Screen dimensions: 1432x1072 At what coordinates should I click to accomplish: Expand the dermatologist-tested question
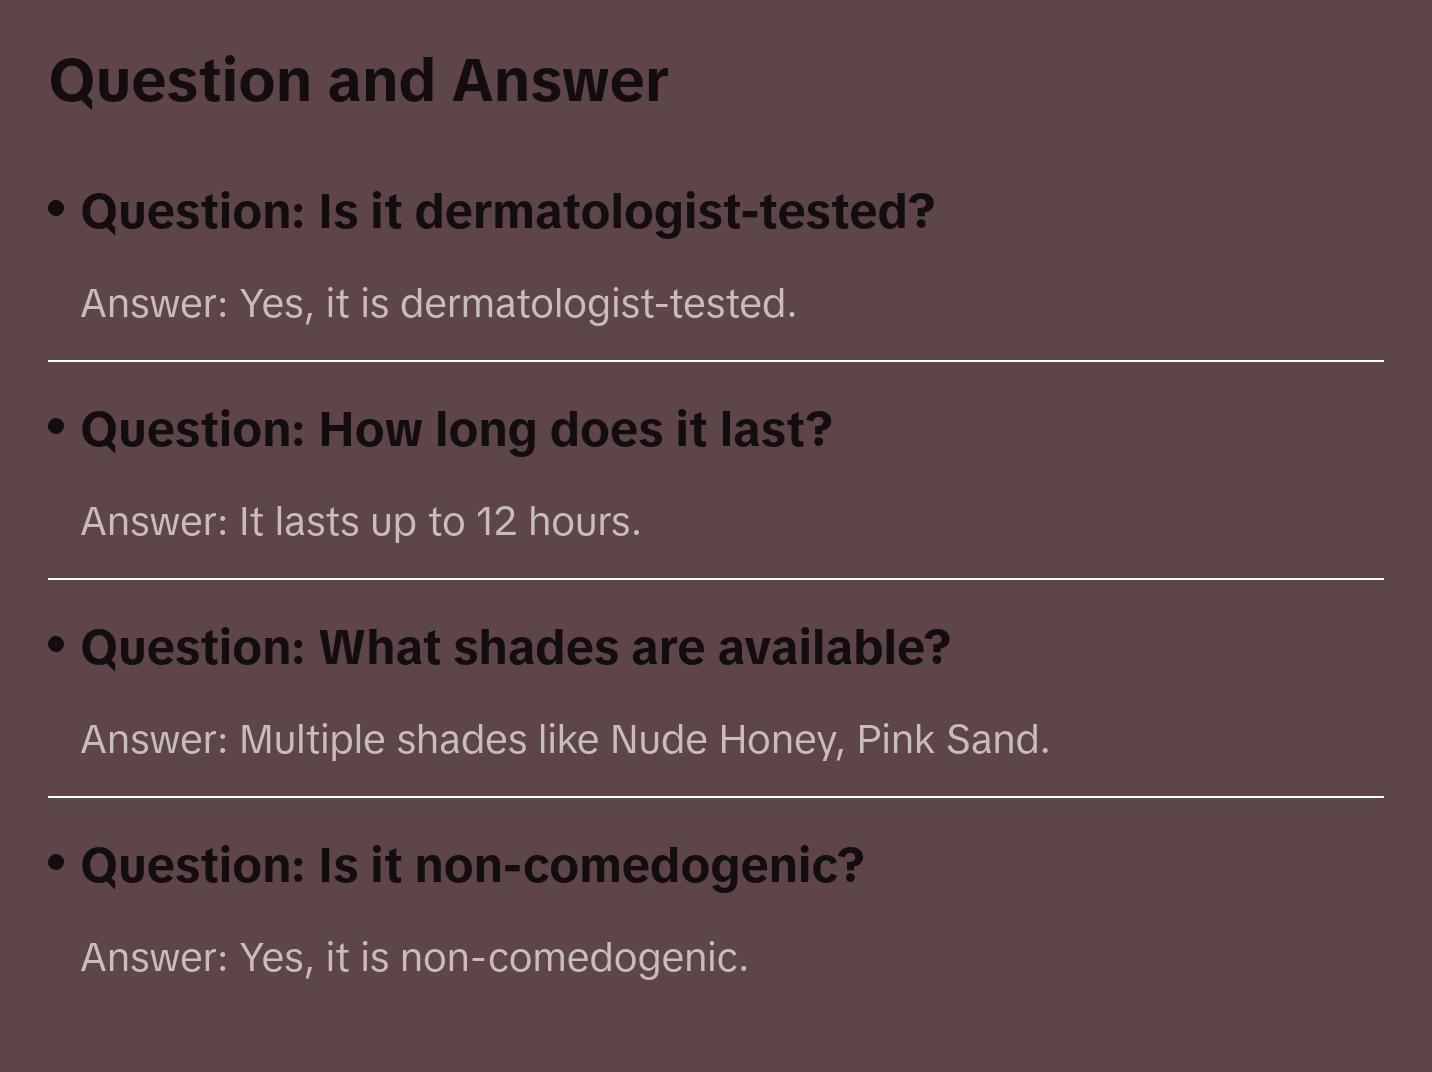[x=507, y=212]
